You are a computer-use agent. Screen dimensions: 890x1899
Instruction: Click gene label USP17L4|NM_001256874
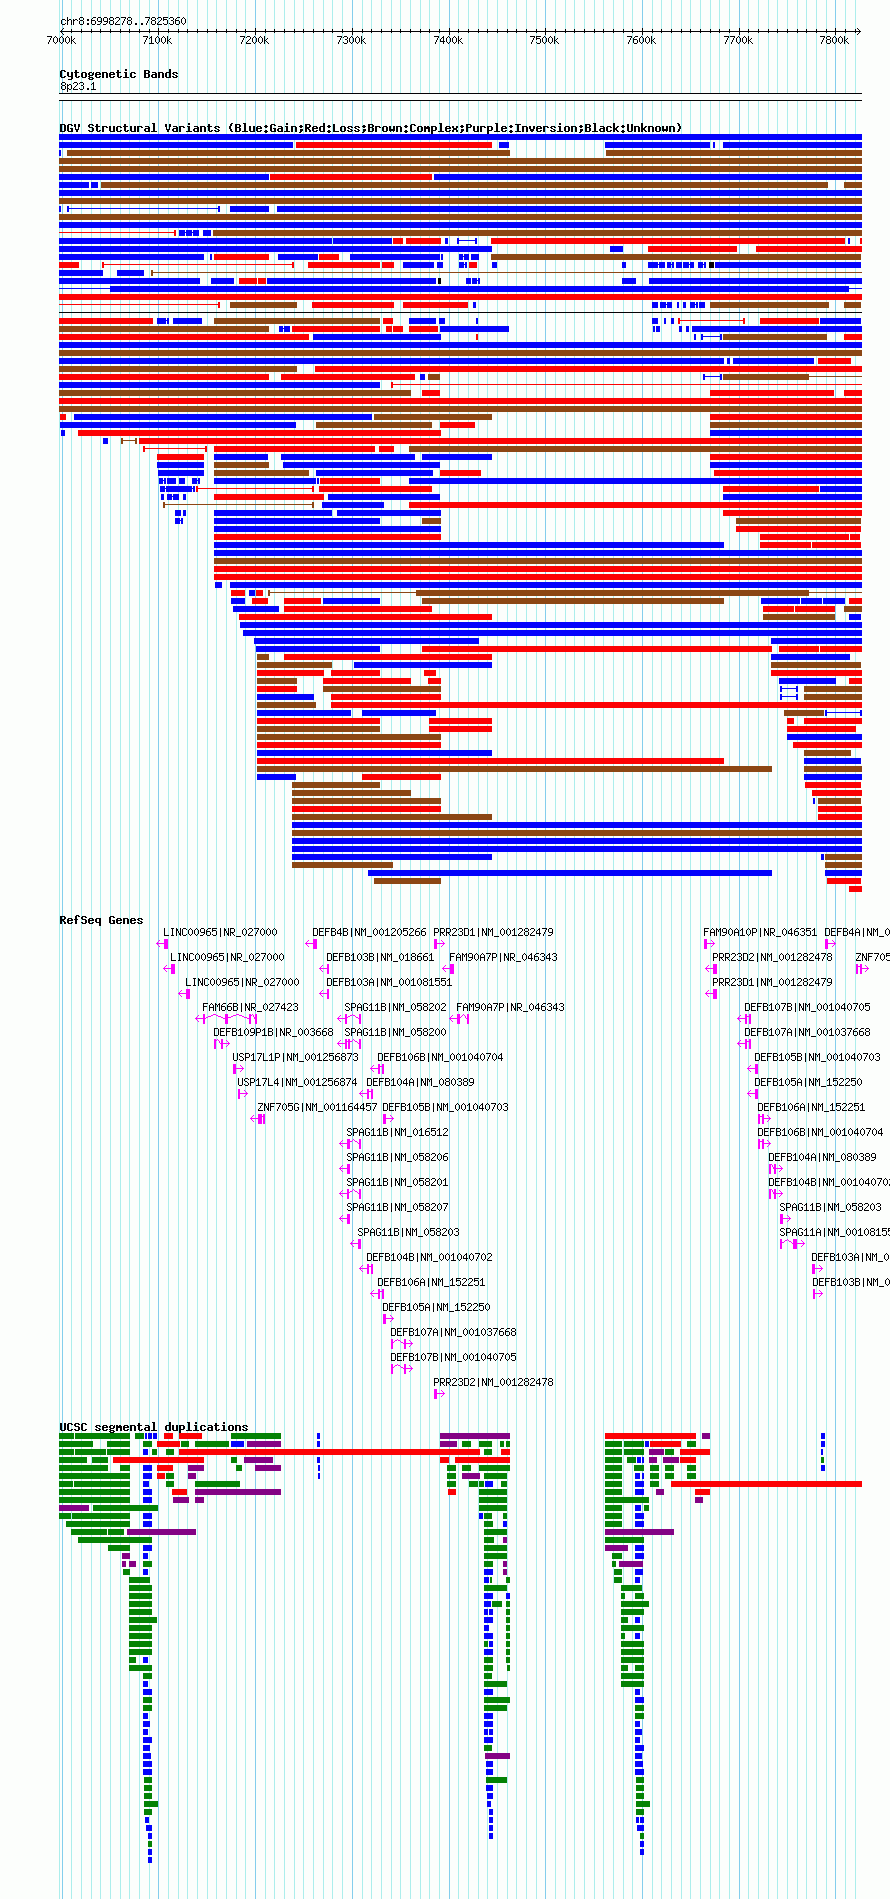click(297, 1082)
